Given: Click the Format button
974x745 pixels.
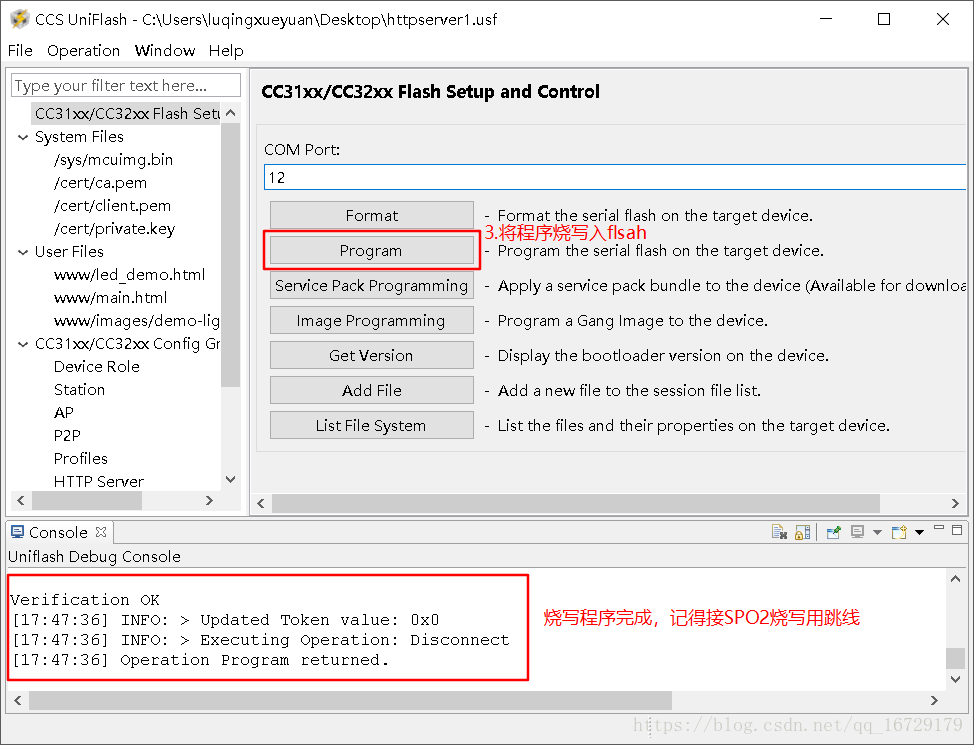Looking at the screenshot, I should click(371, 215).
